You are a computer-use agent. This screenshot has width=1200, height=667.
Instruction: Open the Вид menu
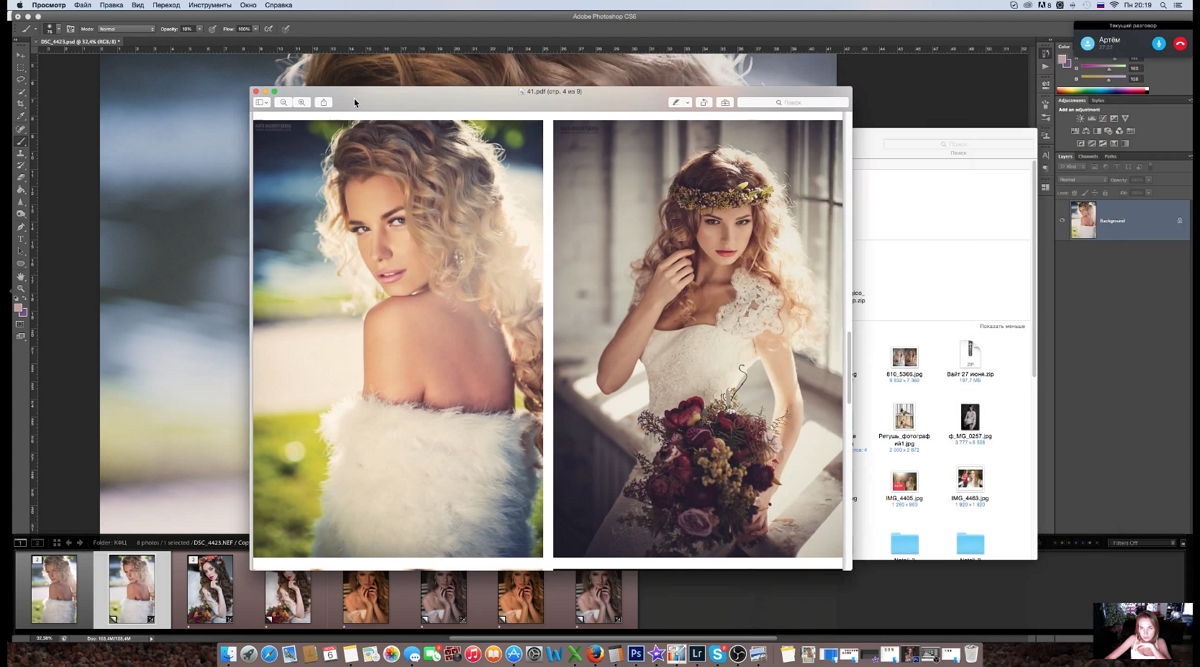tap(138, 5)
